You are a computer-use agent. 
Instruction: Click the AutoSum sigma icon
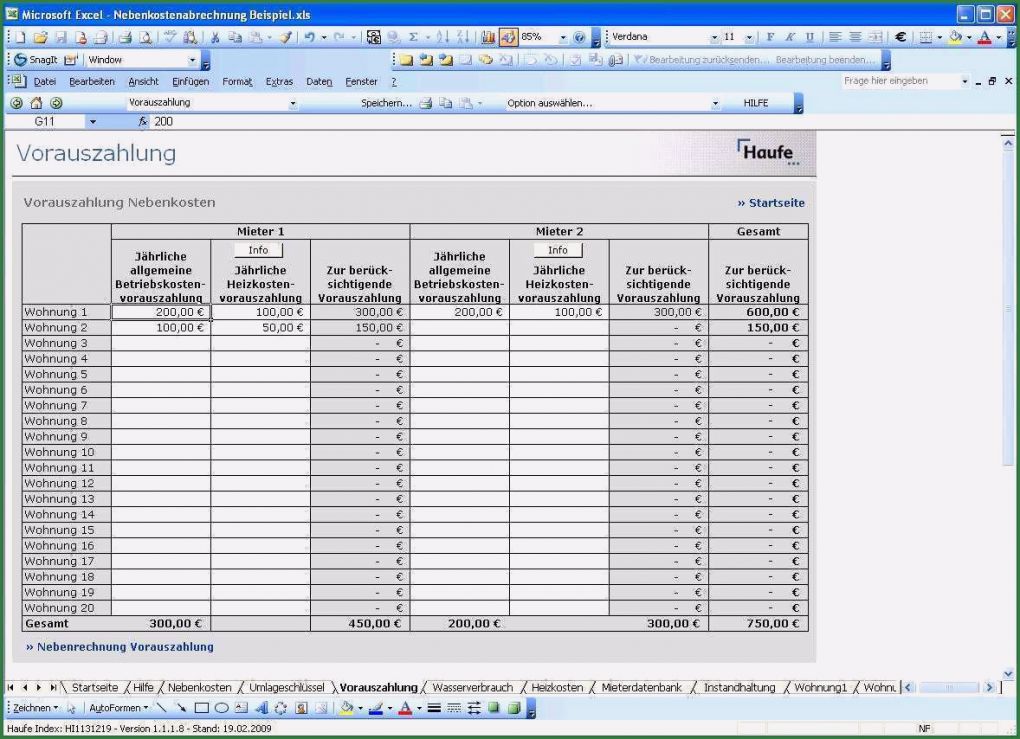(413, 37)
